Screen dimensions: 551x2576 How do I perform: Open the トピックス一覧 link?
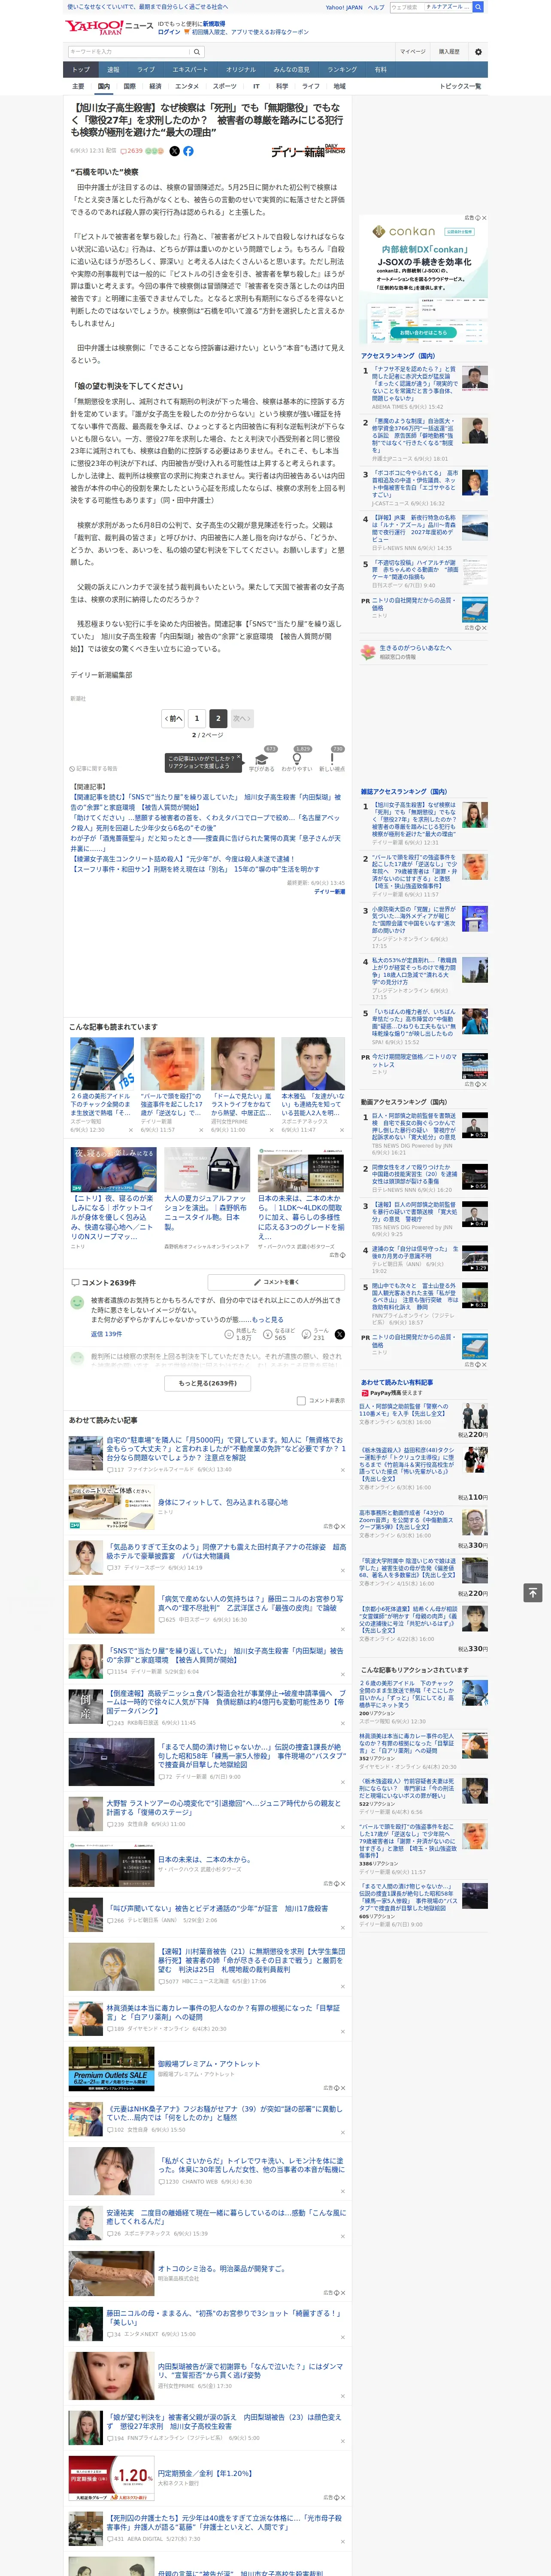pos(460,86)
